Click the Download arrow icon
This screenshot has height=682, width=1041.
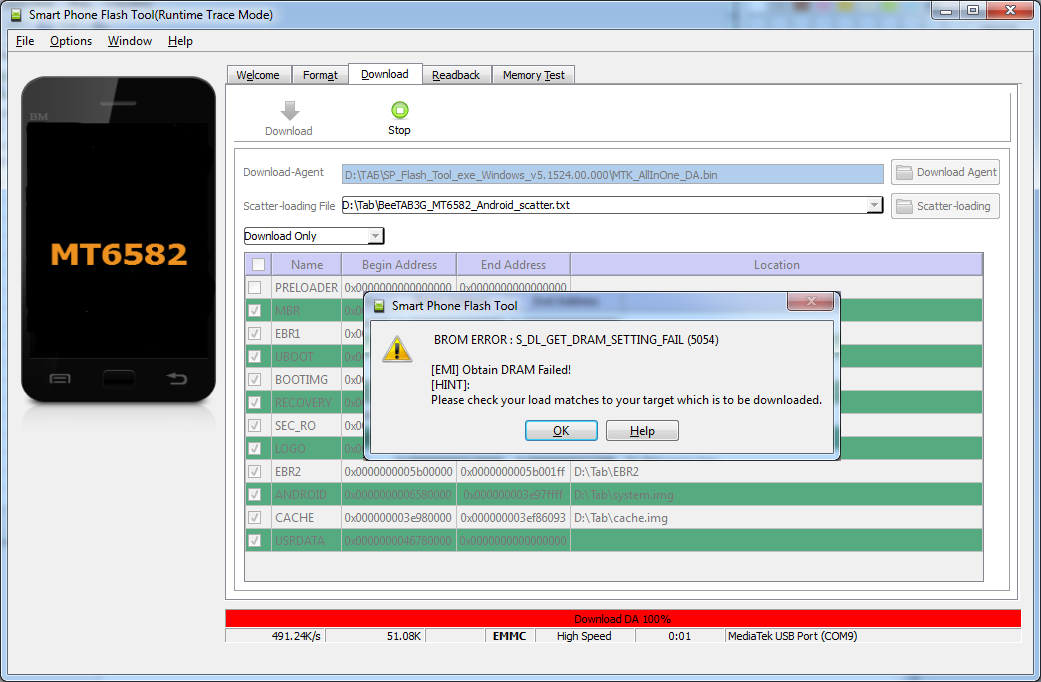(x=289, y=110)
